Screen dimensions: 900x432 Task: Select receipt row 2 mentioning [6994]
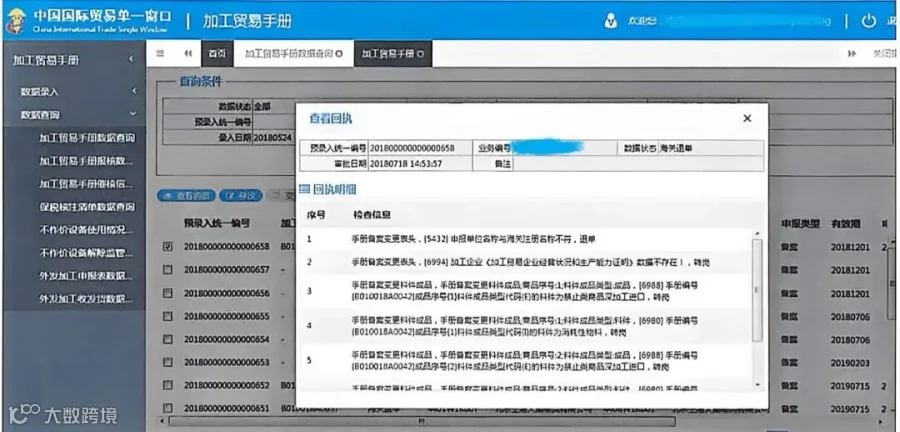click(525, 262)
